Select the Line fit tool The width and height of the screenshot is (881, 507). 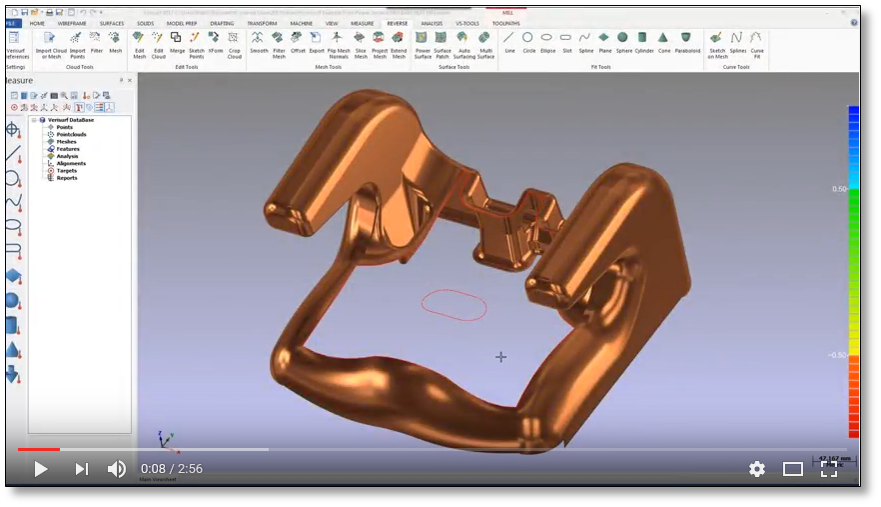pos(509,43)
